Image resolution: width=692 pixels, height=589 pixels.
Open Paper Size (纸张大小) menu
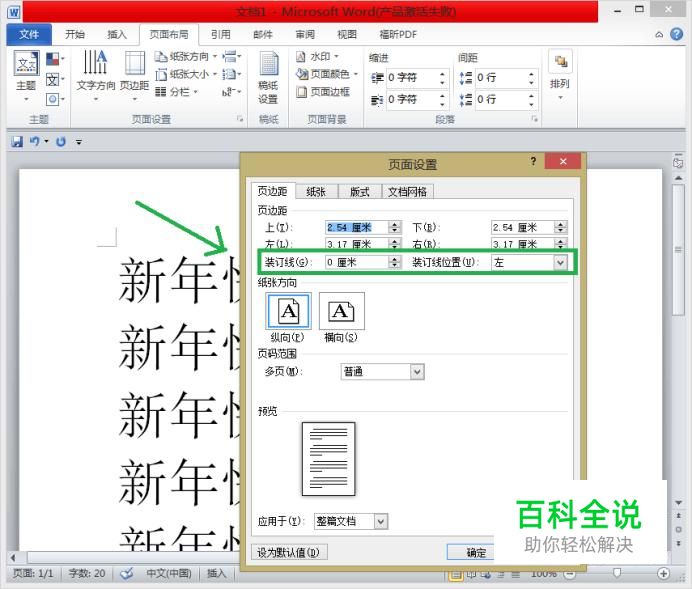[x=186, y=74]
